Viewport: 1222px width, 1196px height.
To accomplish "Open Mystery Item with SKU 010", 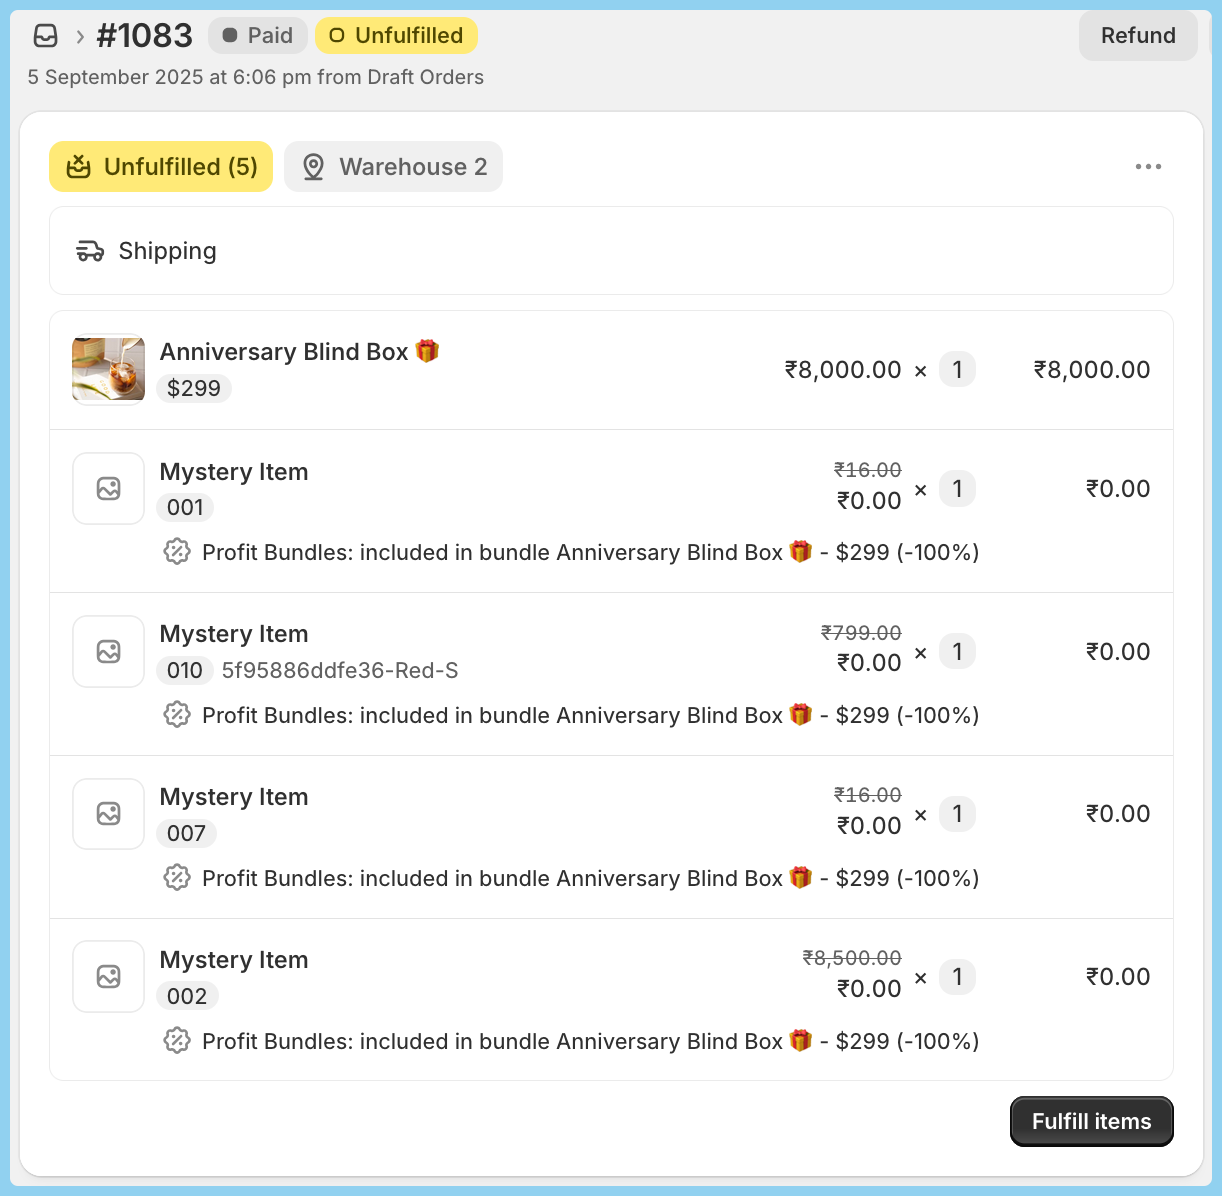I will [x=234, y=634].
